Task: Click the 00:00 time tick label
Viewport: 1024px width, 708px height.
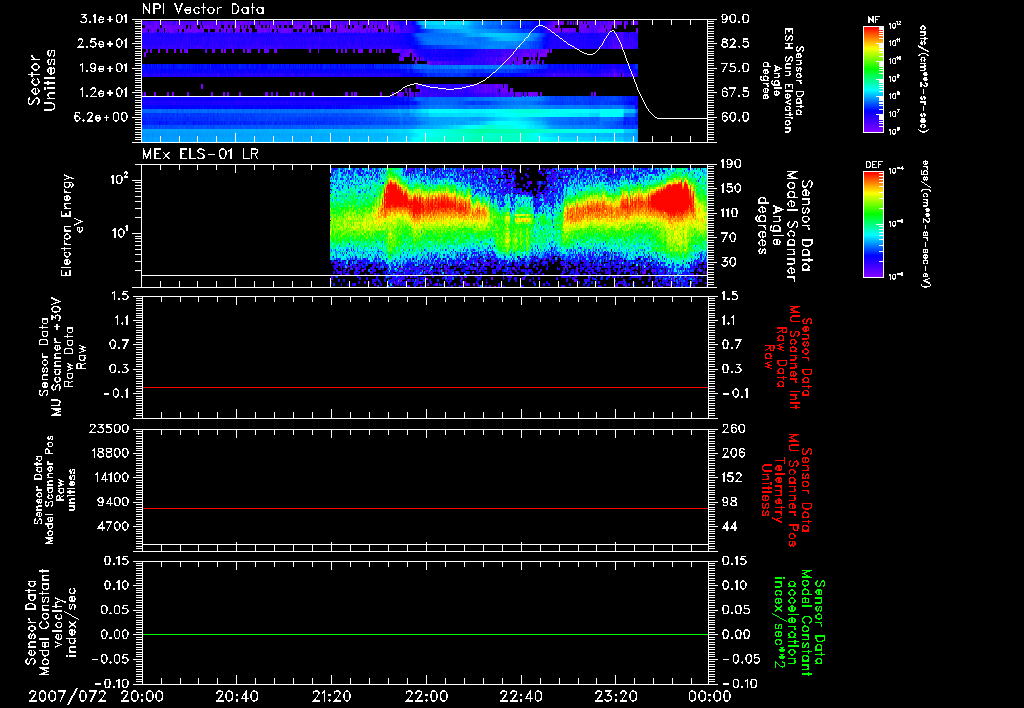Action: click(x=710, y=696)
